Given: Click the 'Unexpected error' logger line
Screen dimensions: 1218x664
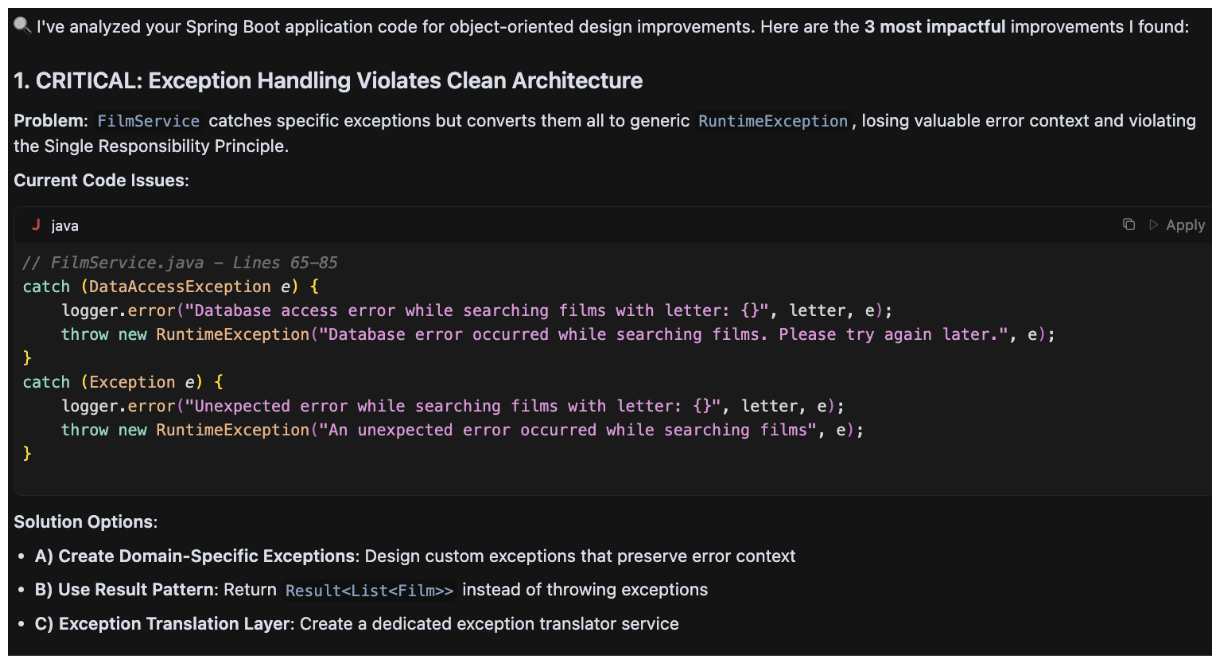Looking at the screenshot, I should coord(452,406).
